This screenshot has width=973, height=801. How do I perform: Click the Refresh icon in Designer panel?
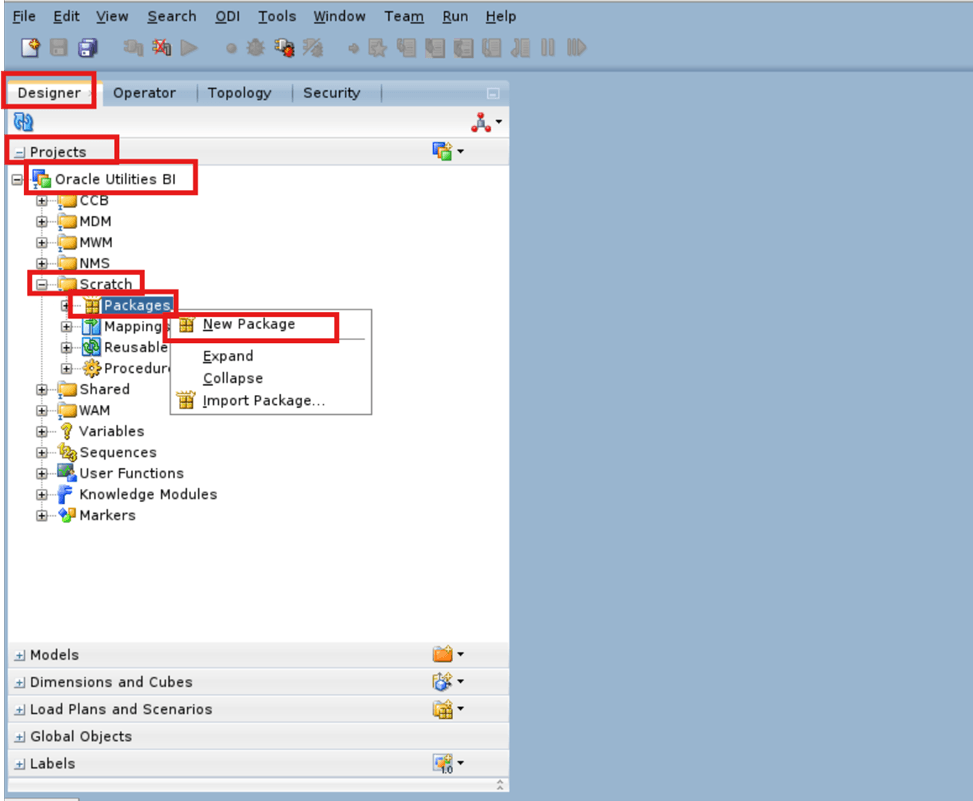22,122
